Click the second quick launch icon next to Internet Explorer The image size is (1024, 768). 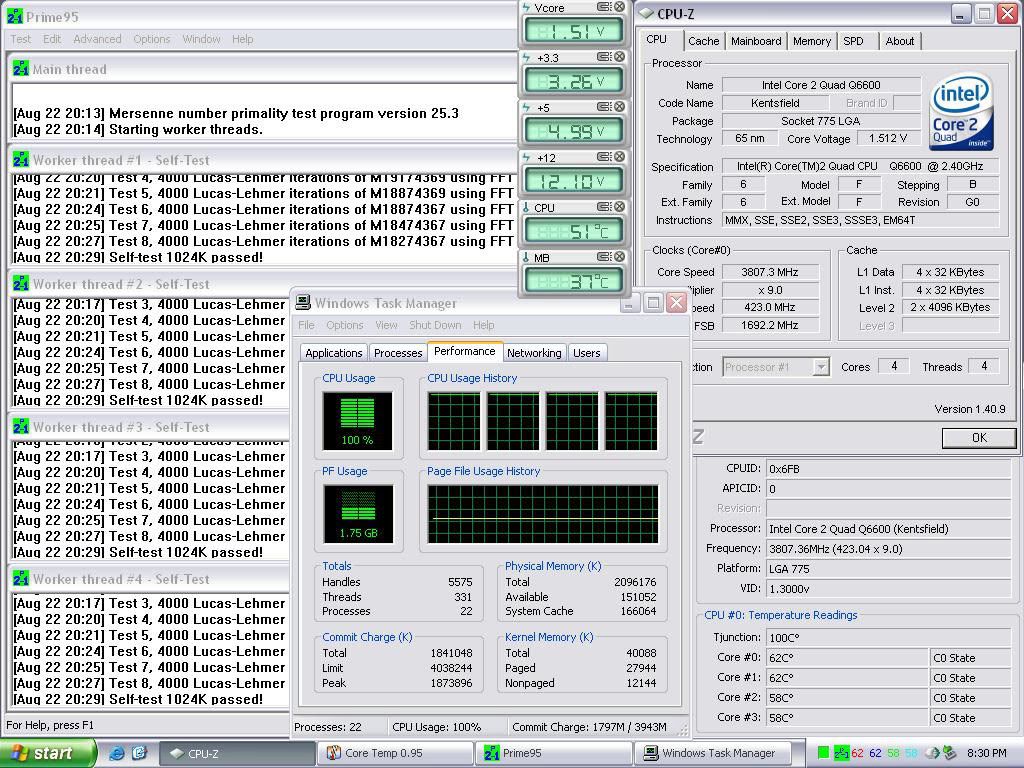pyautogui.click(x=139, y=753)
